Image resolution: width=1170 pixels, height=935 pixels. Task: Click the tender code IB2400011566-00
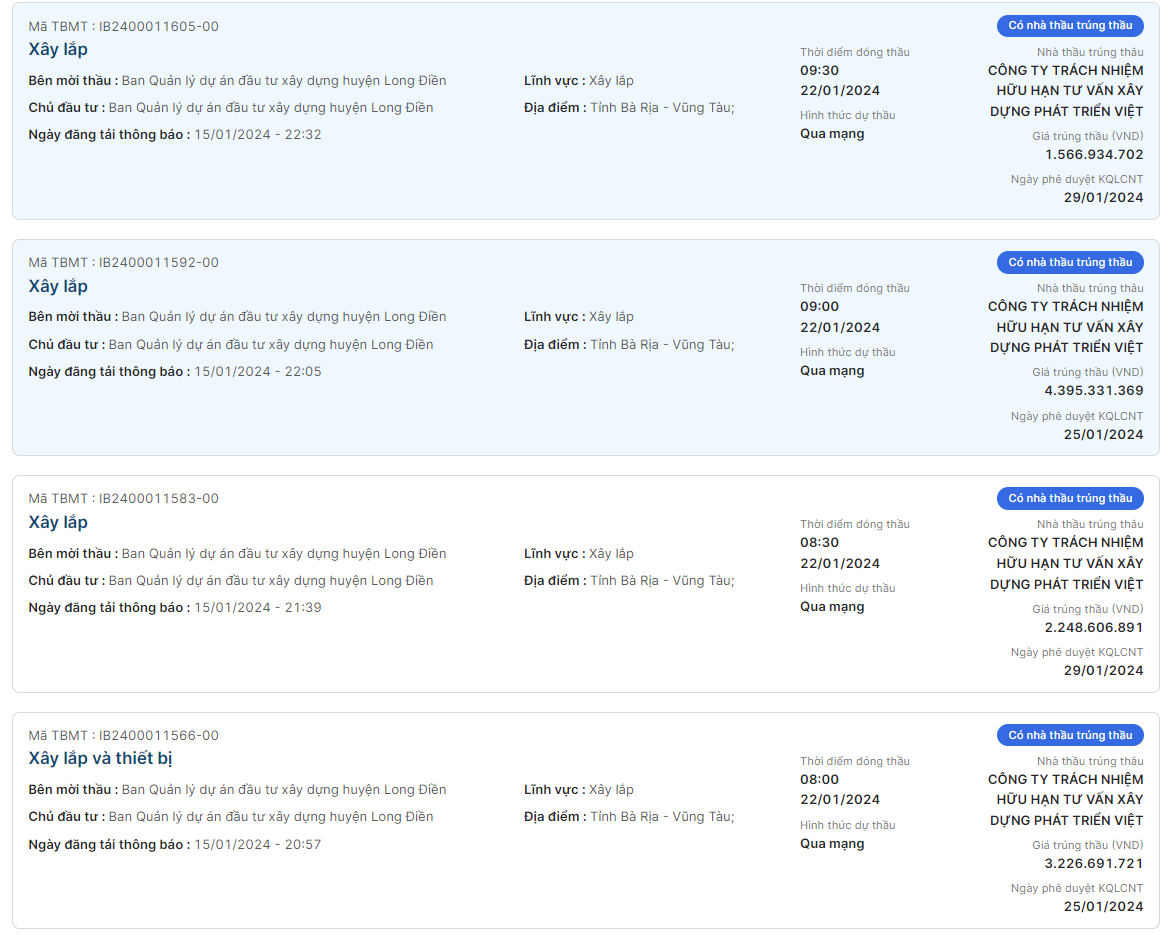click(x=158, y=736)
